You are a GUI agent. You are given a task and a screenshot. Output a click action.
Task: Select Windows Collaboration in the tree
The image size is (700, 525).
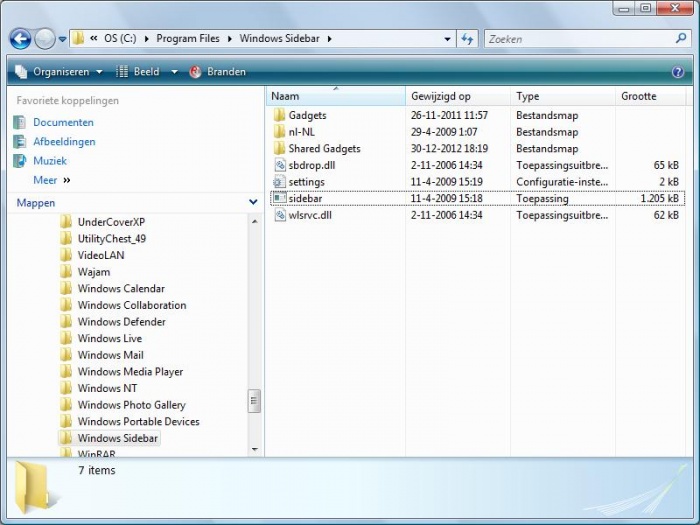click(132, 305)
